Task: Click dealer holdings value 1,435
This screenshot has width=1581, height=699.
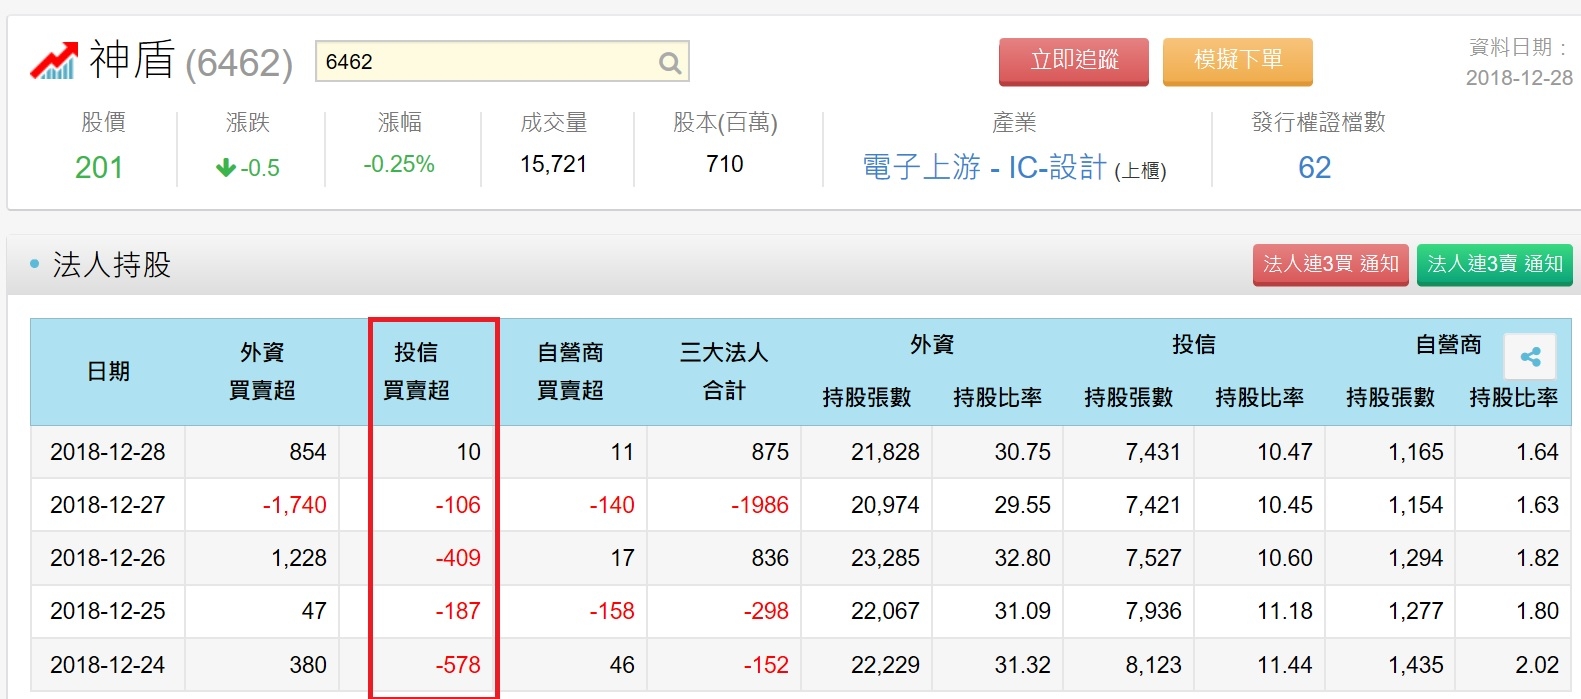Action: point(1416,665)
